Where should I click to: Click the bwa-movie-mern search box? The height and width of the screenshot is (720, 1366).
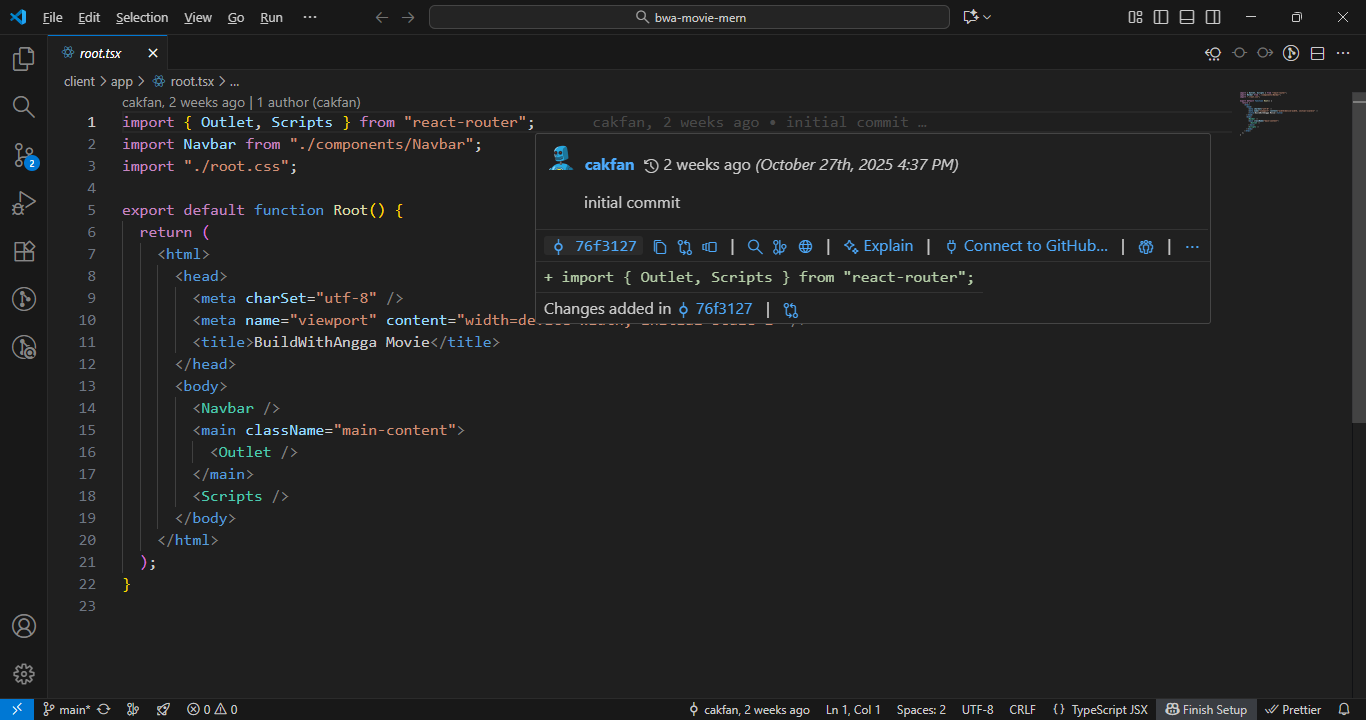pos(689,17)
